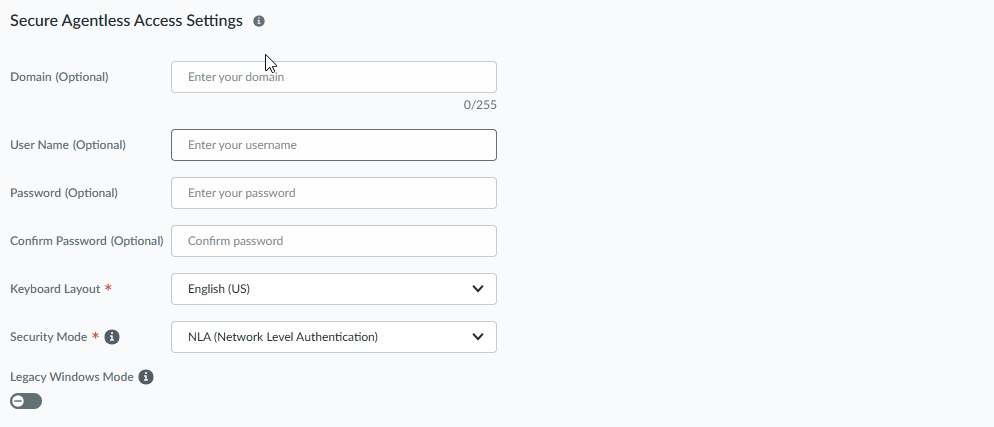Focus the Domain input field

pyautogui.click(x=333, y=77)
